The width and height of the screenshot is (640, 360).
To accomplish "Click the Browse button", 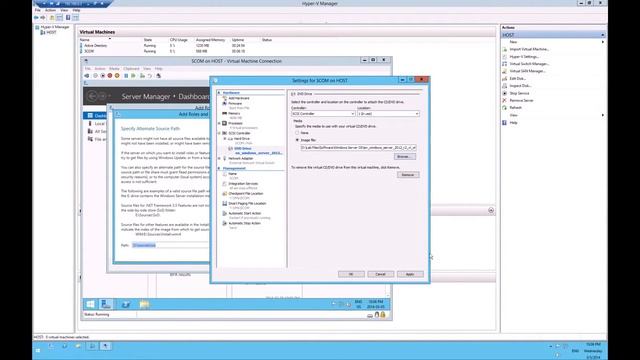I will 404,157.
